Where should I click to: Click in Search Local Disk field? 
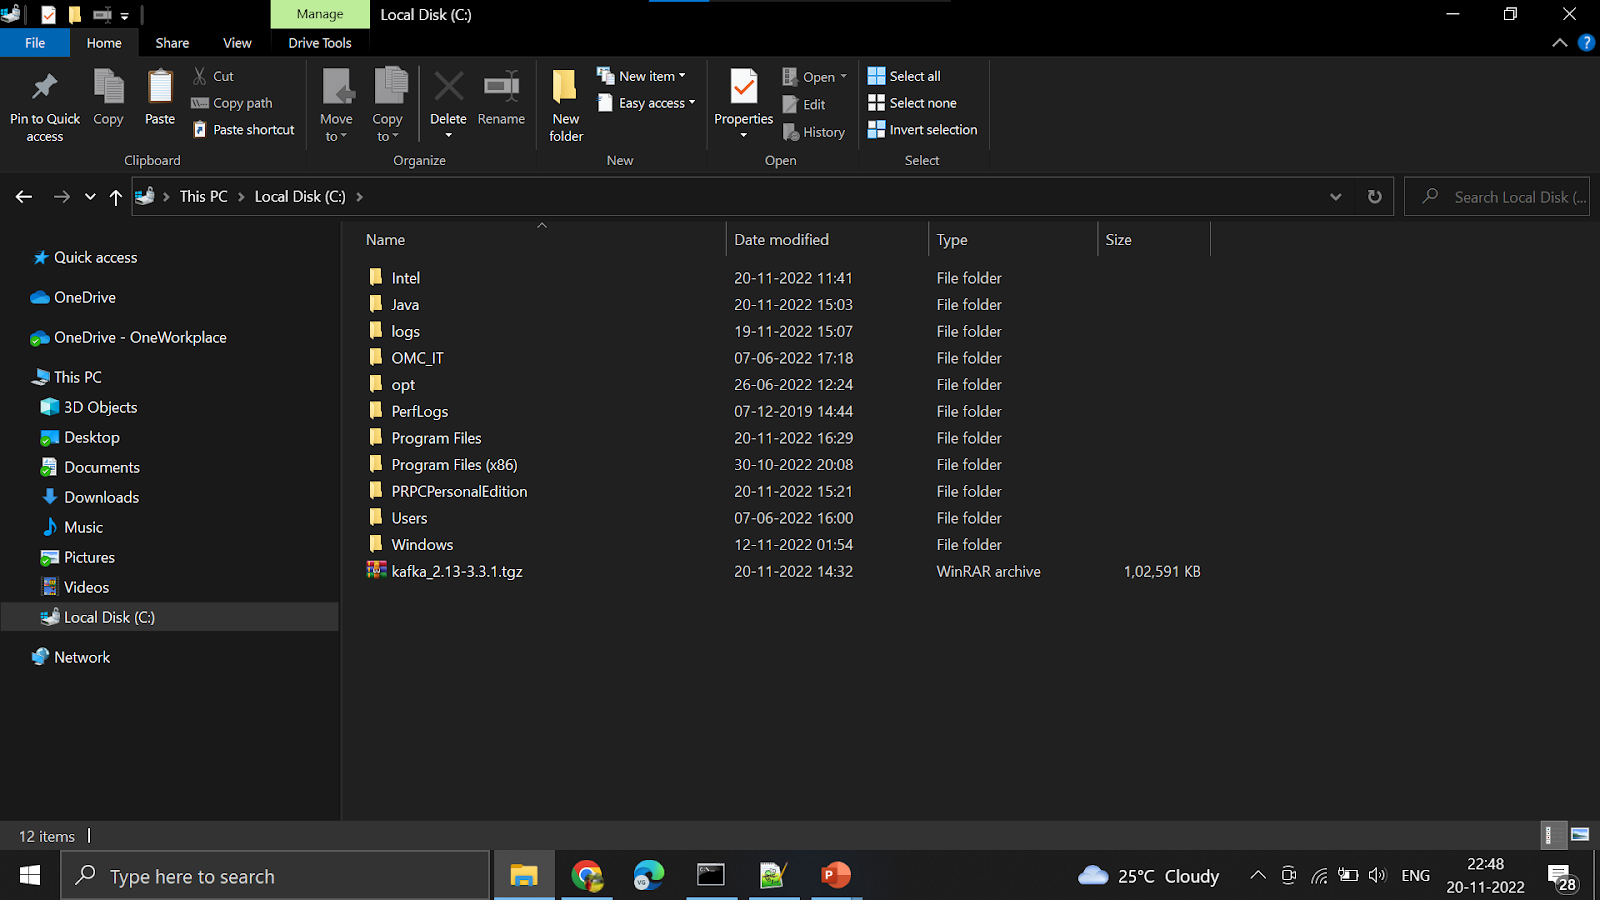tap(1497, 197)
